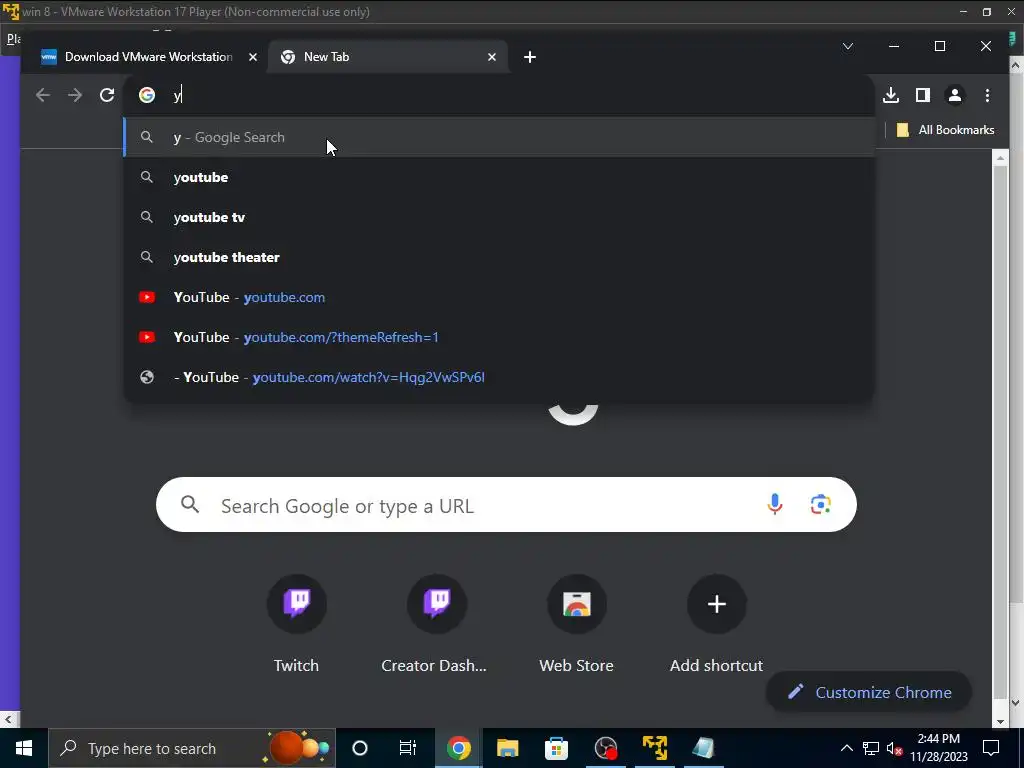Viewport: 1024px width, 768px height.
Task: Open the clock showing 2:44 PM
Action: pyautogui.click(x=939, y=748)
